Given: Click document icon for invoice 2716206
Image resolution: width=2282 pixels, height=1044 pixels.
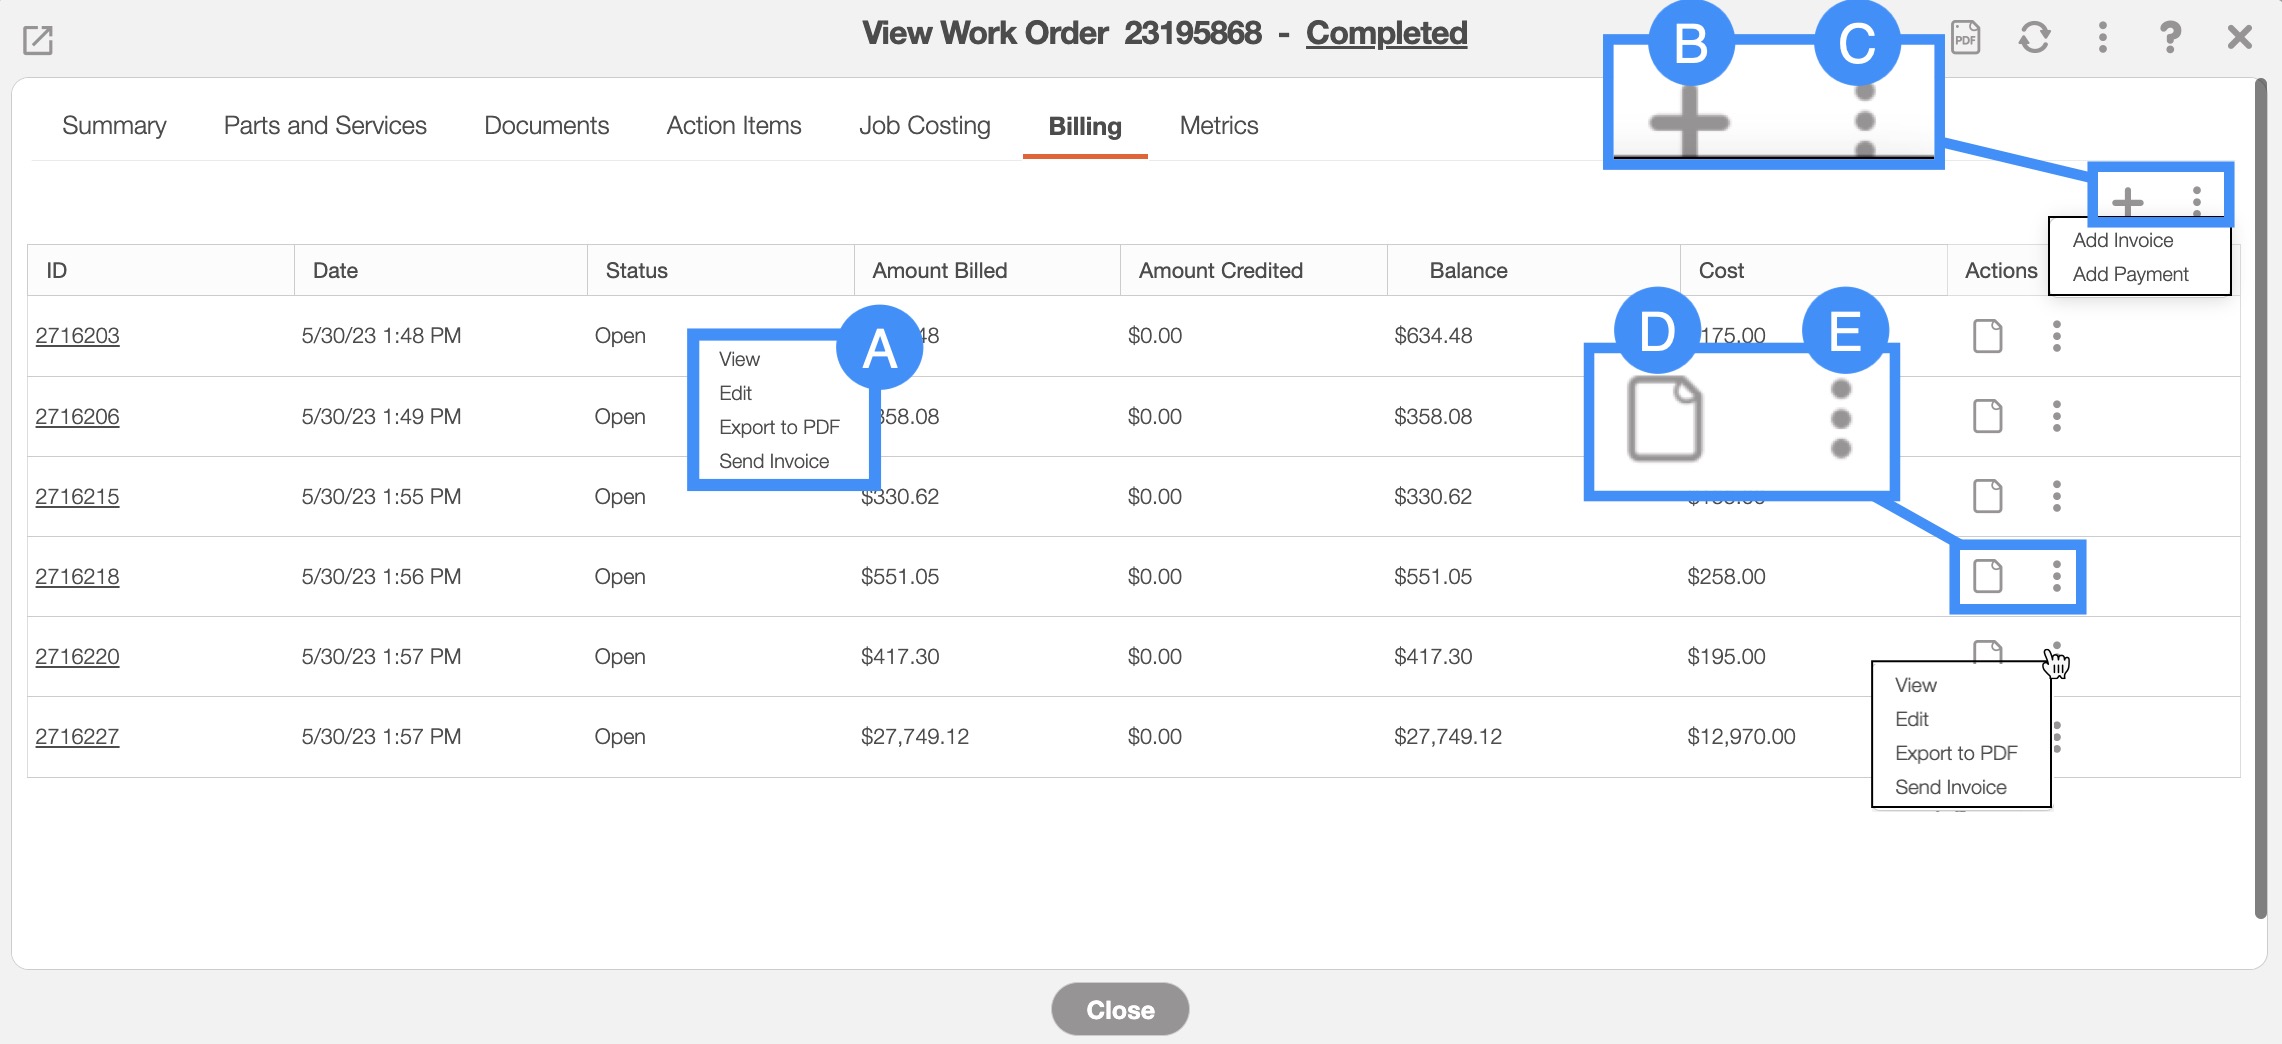Looking at the screenshot, I should click(1987, 416).
